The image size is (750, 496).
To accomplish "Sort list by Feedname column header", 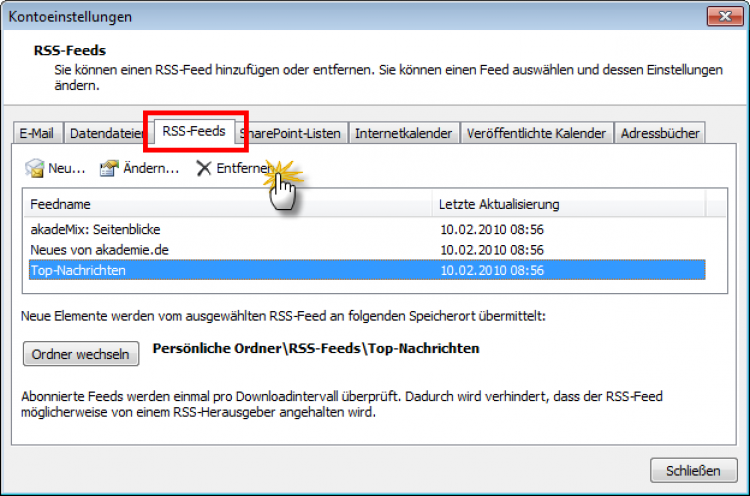I will tap(227, 204).
